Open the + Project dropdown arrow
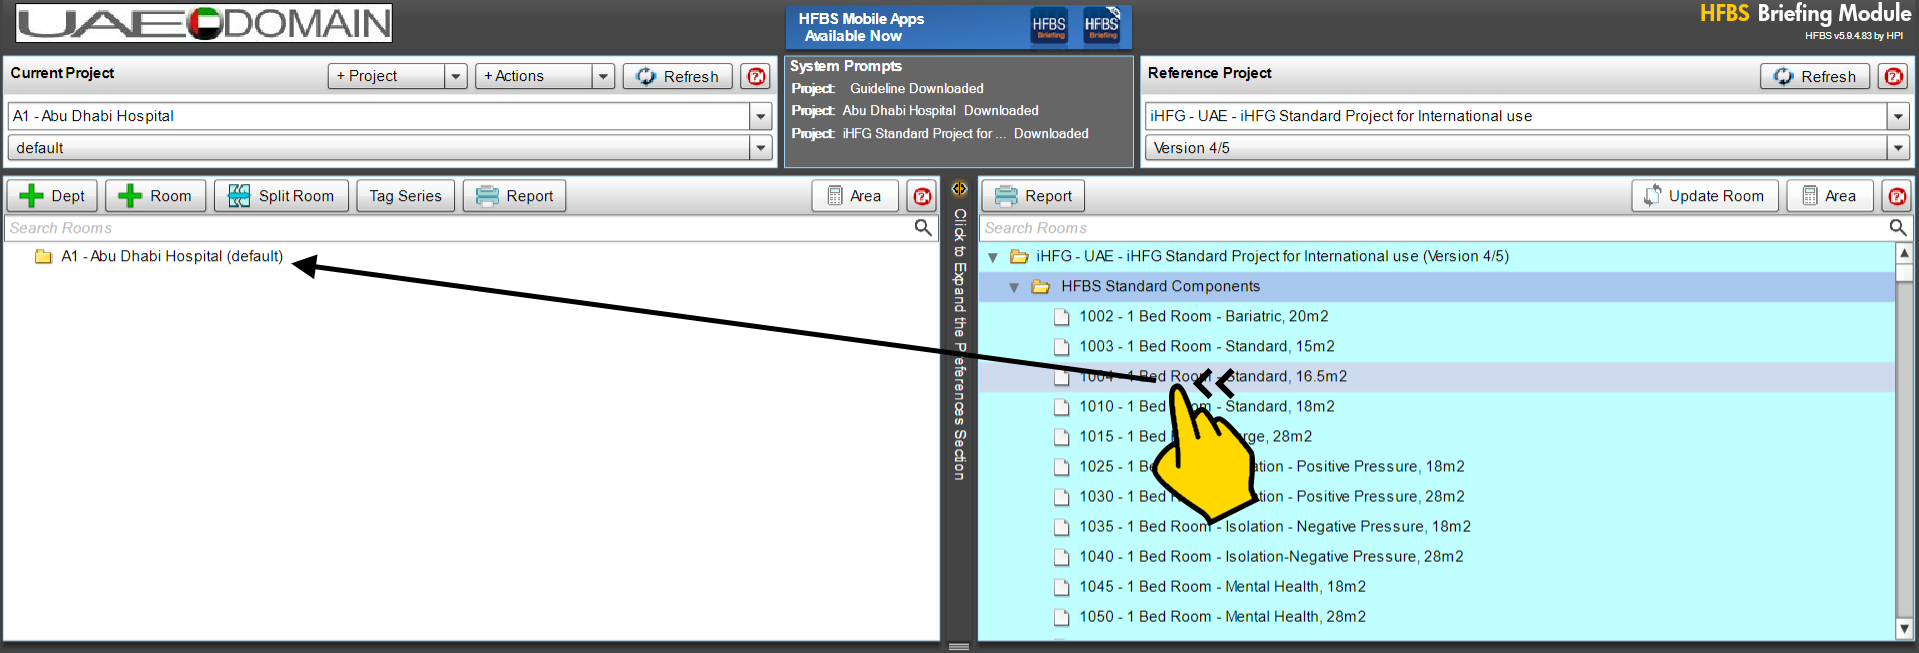This screenshot has height=653, width=1919. (456, 76)
